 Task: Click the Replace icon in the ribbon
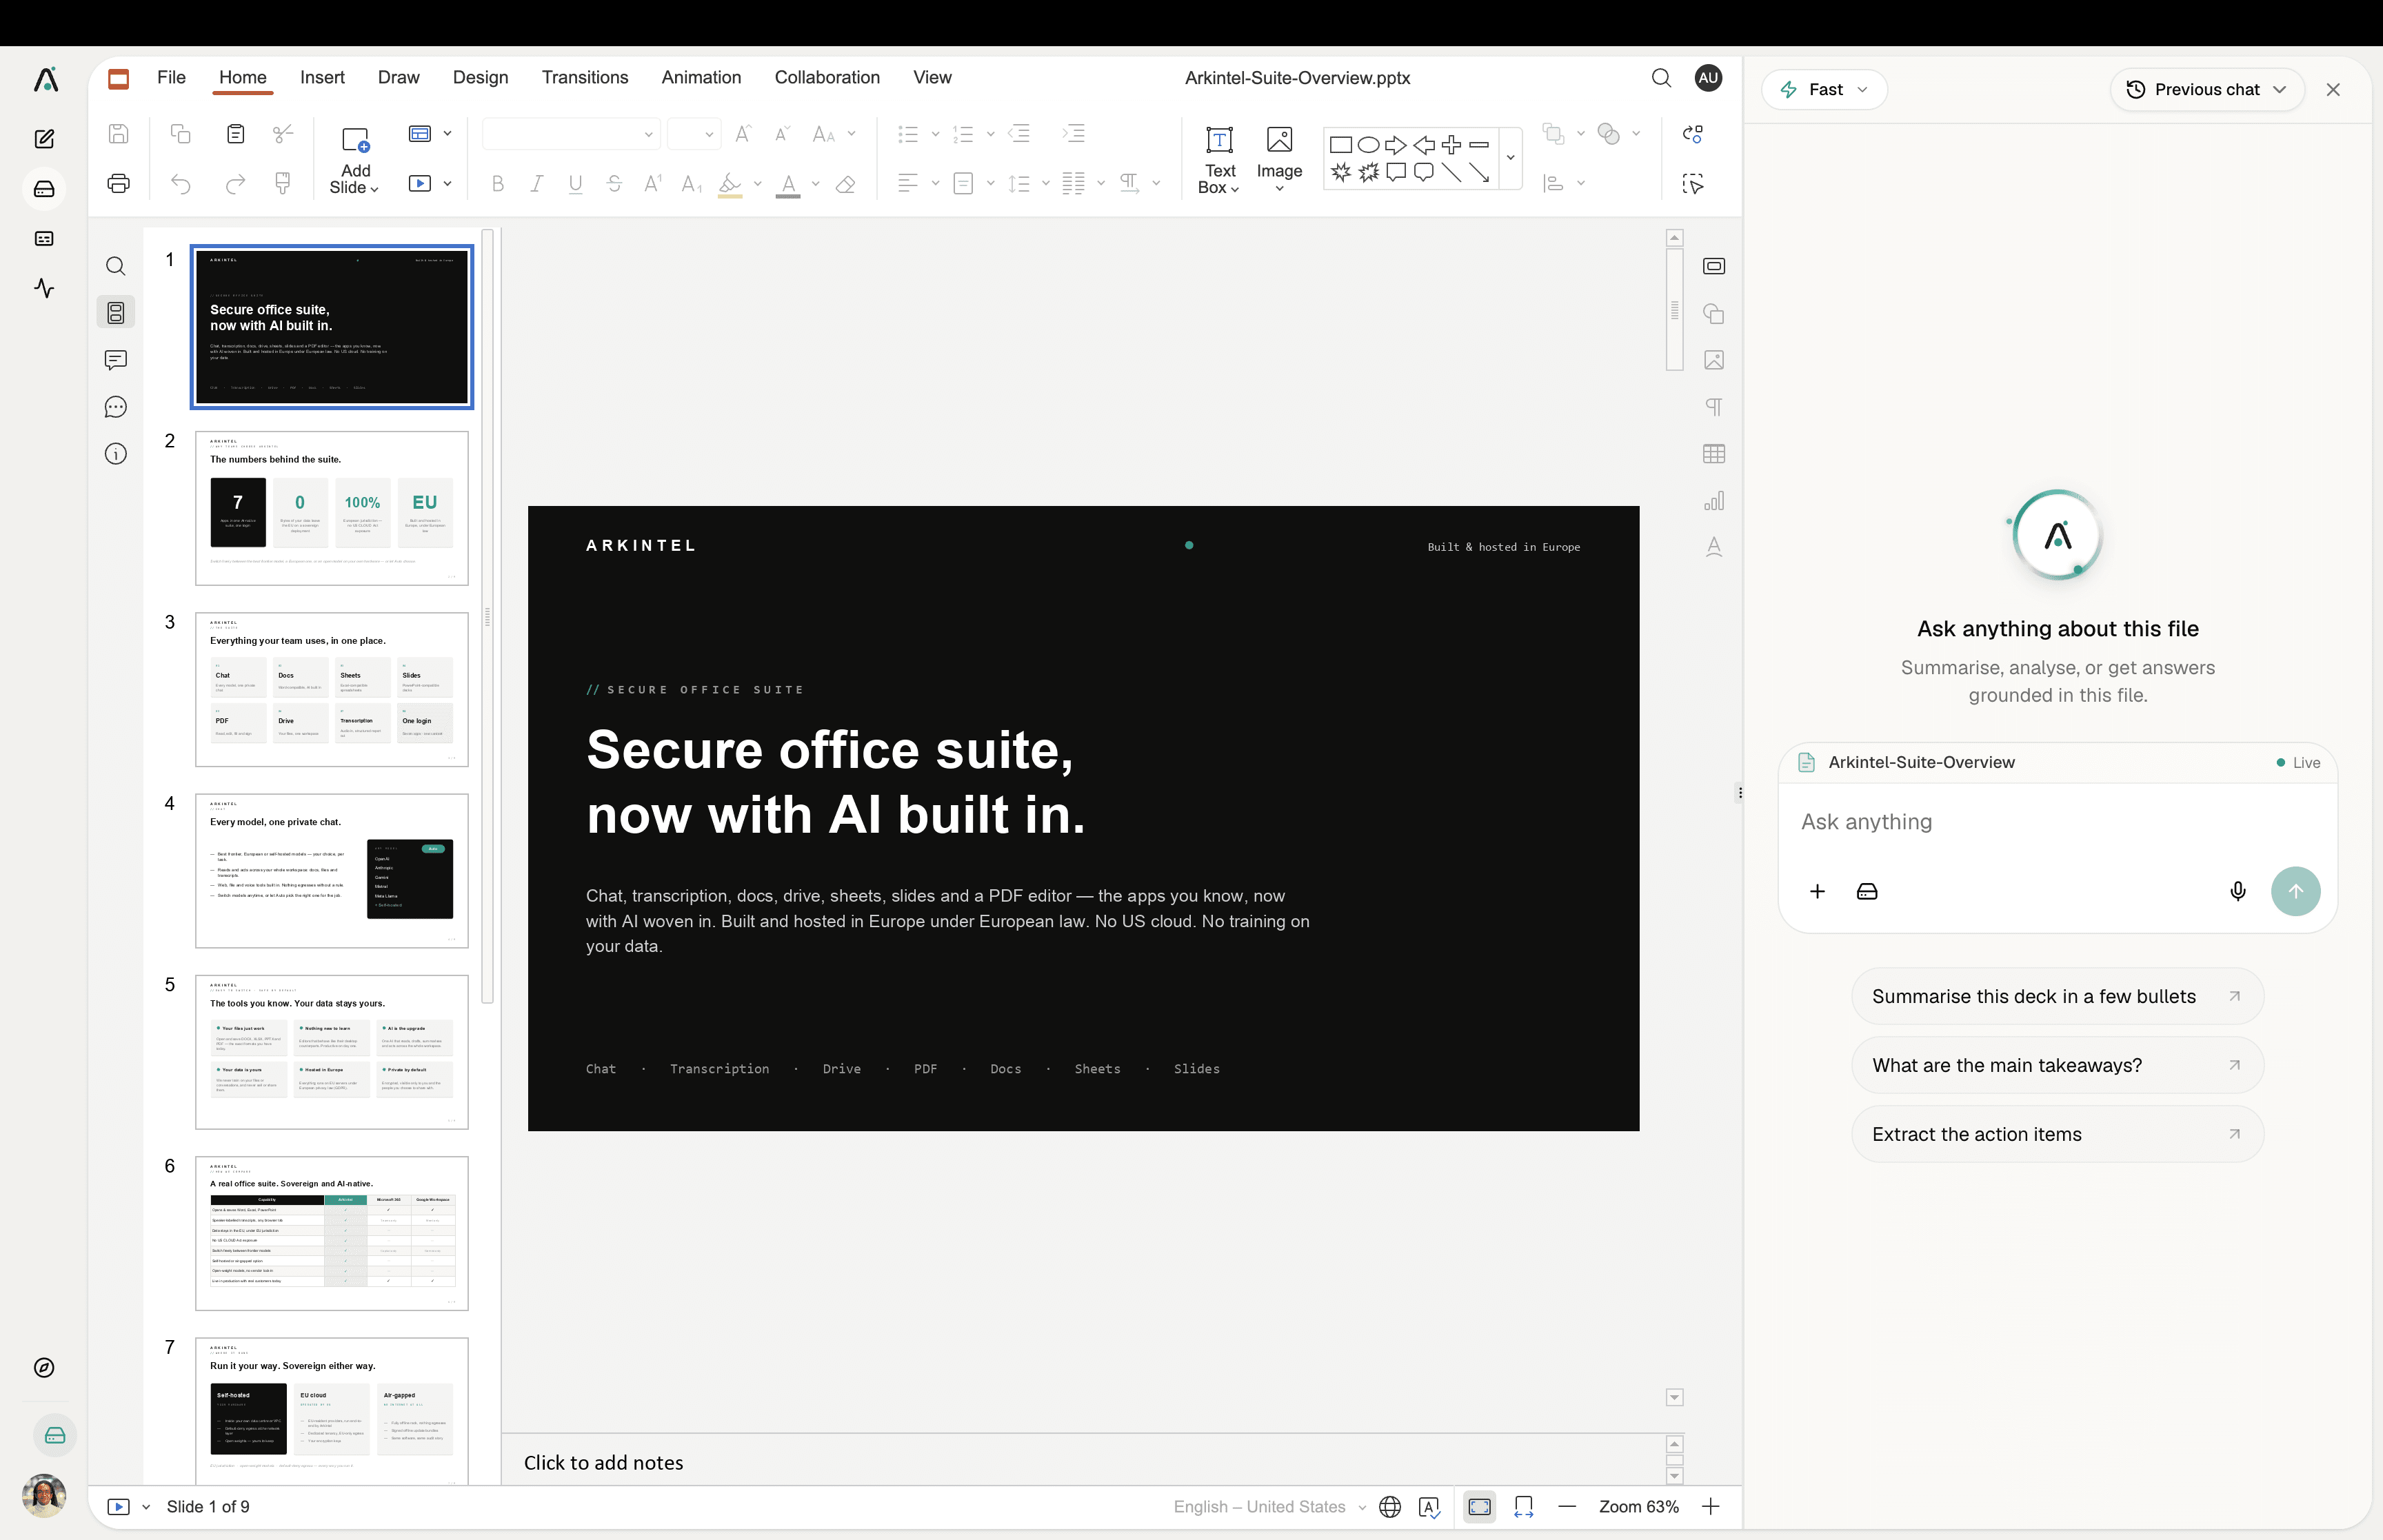coord(1693,134)
